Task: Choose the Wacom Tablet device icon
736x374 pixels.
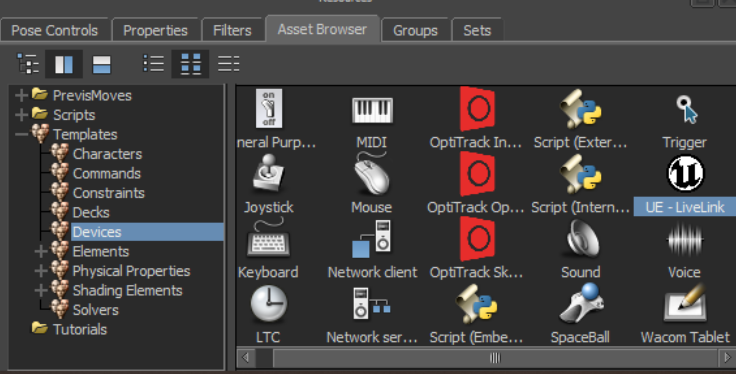Action: [685, 303]
